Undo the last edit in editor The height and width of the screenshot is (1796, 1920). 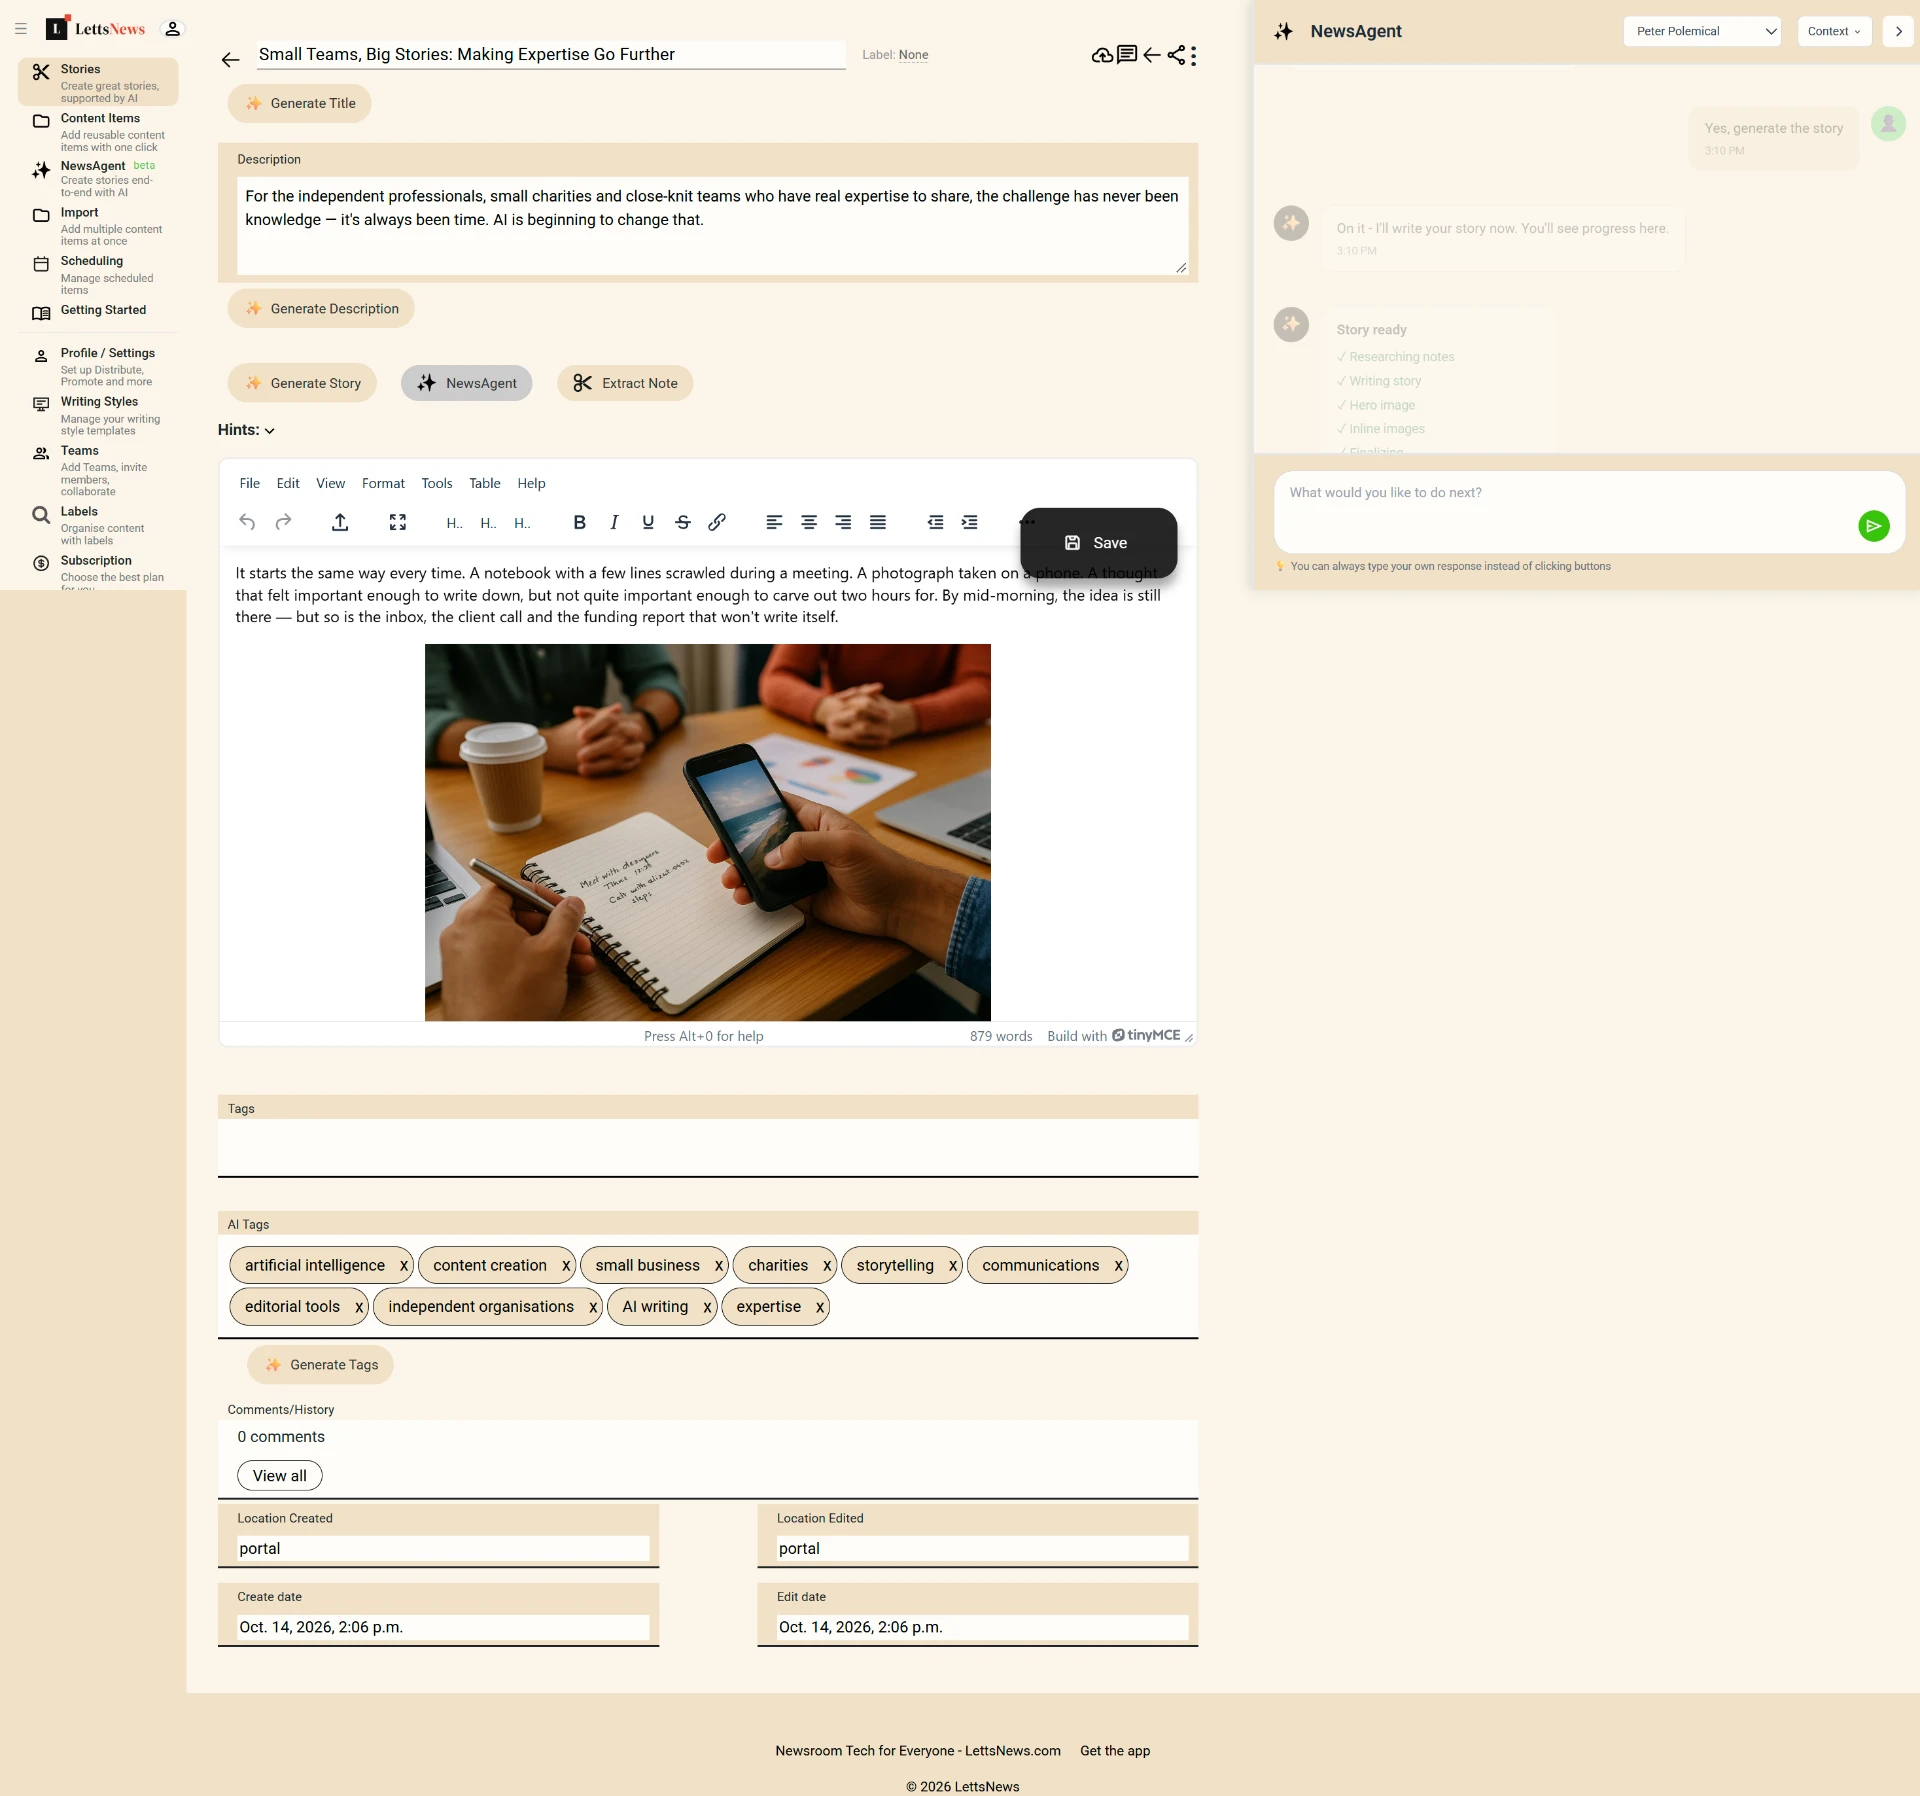click(x=247, y=522)
